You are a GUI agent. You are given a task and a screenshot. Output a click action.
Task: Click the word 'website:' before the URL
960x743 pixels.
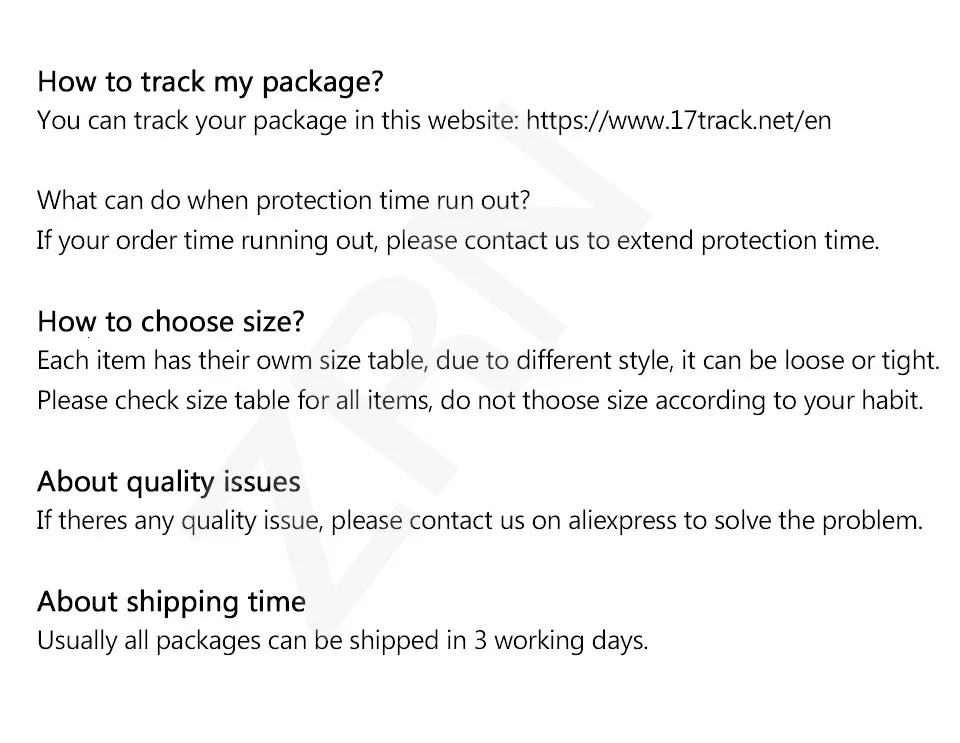(473, 121)
